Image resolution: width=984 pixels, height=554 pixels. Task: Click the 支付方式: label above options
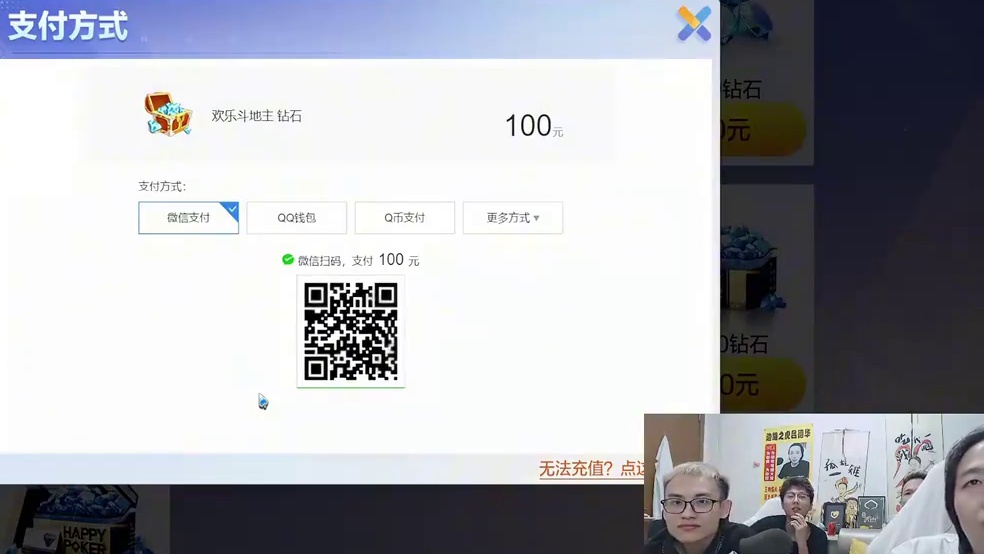[162, 186]
